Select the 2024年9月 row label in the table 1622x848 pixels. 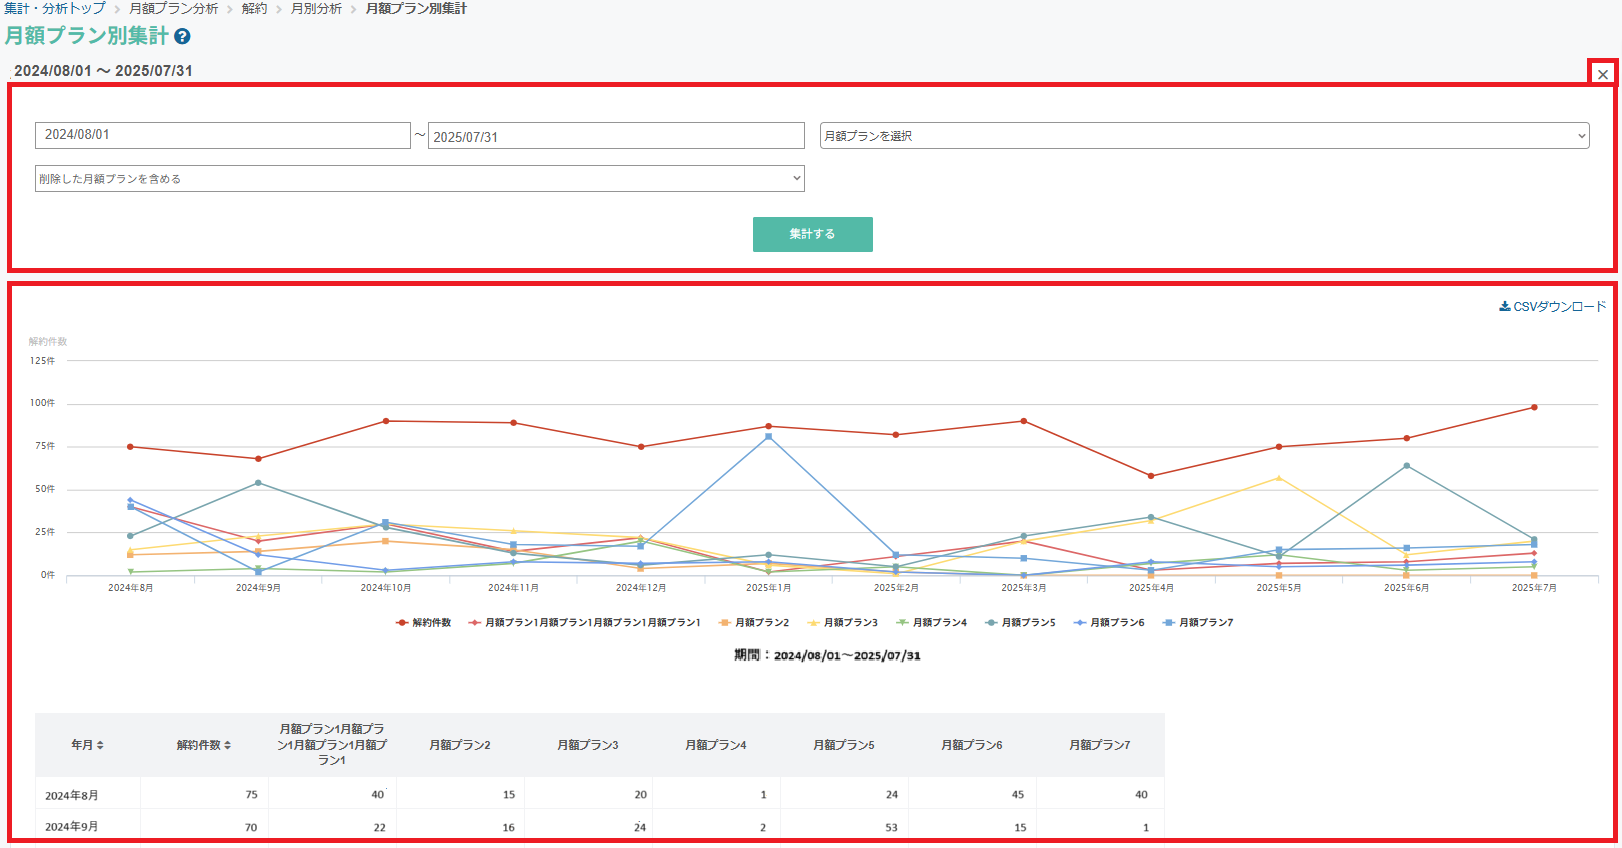click(x=72, y=827)
